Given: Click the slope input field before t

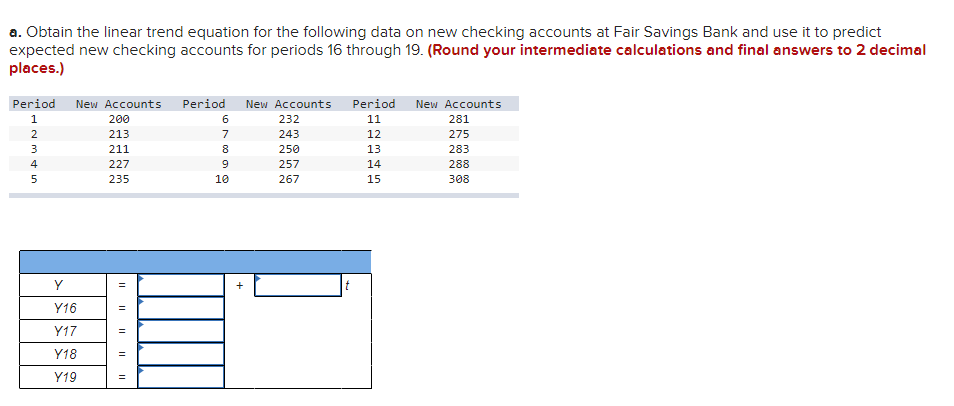Looking at the screenshot, I should [x=298, y=285].
